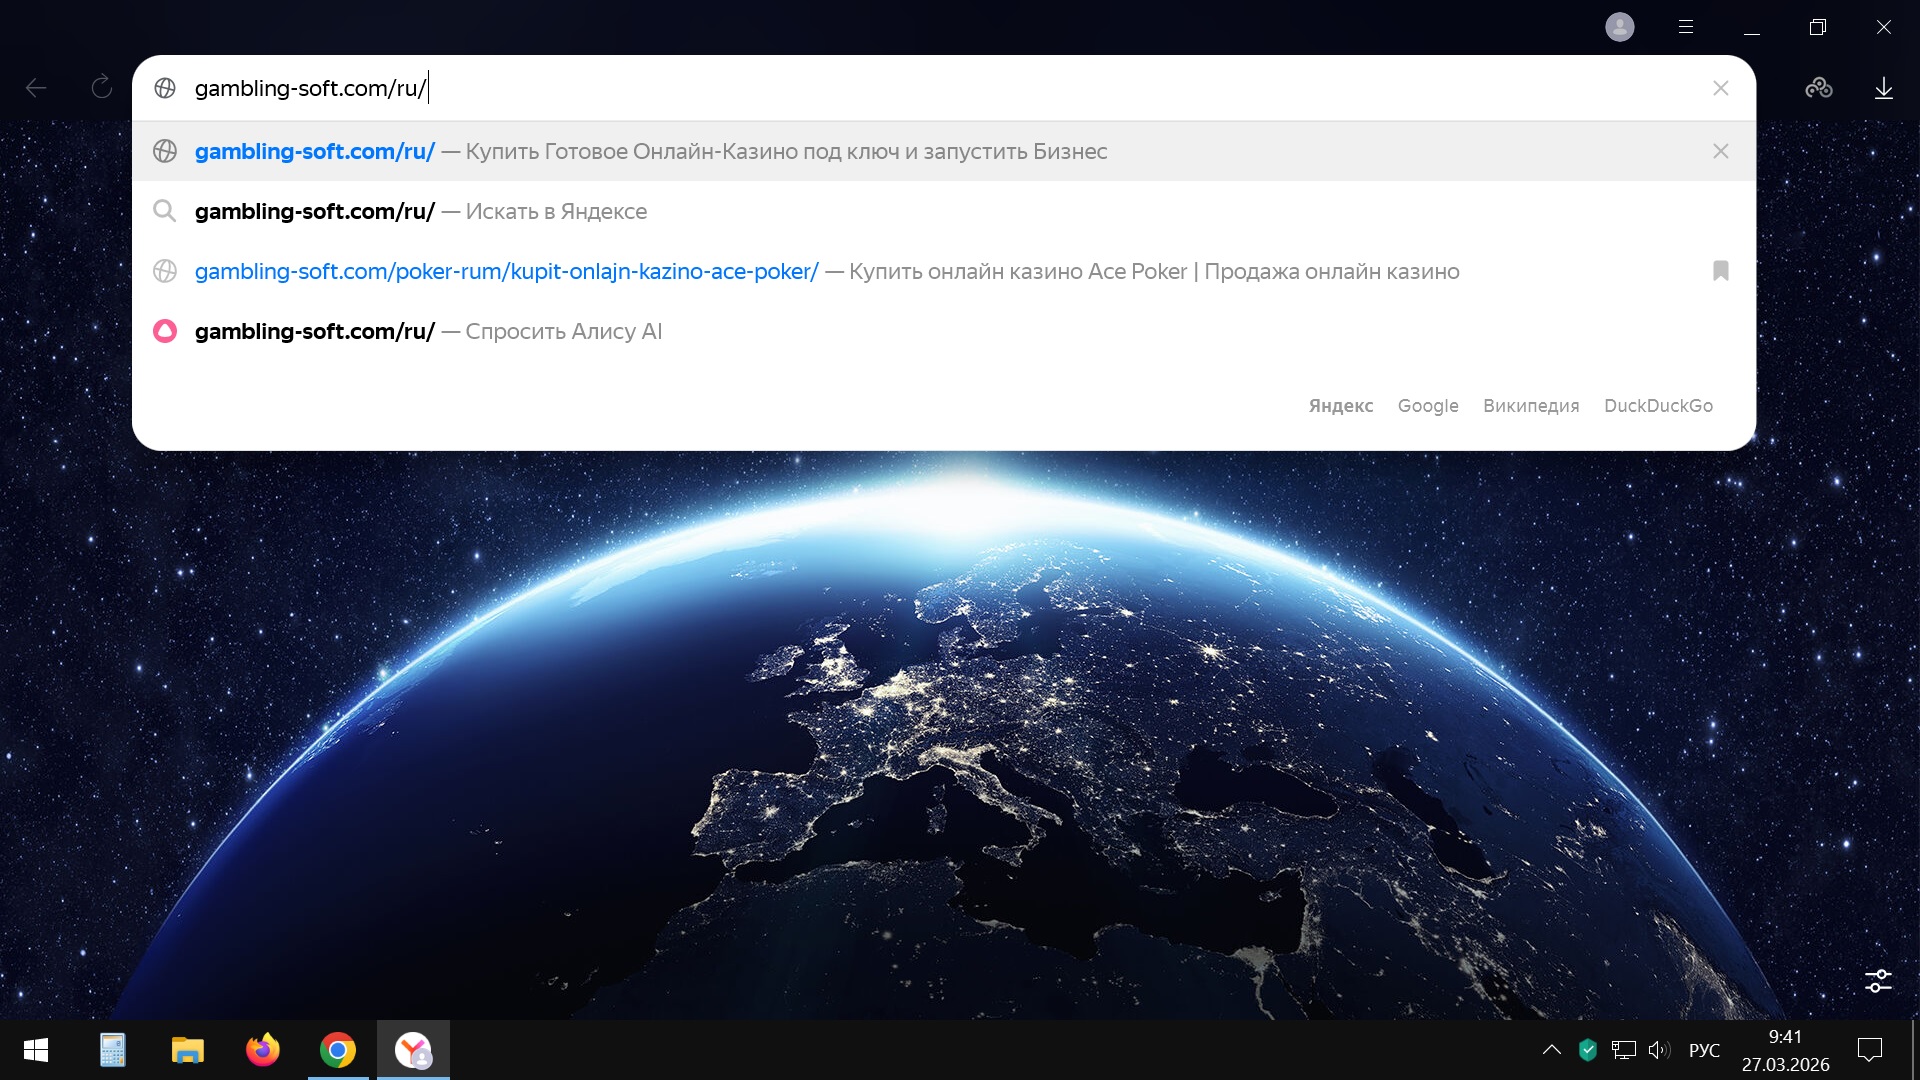This screenshot has width=1920, height=1080.
Task: Switch search engine to Википедия
Action: [1530, 406]
